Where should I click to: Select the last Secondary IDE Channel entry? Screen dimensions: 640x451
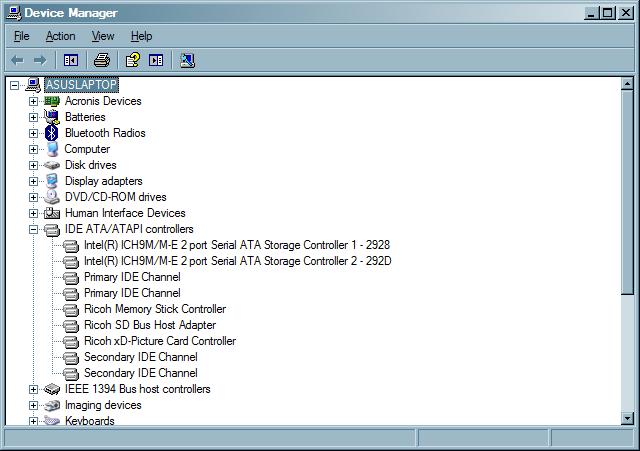click(x=141, y=373)
